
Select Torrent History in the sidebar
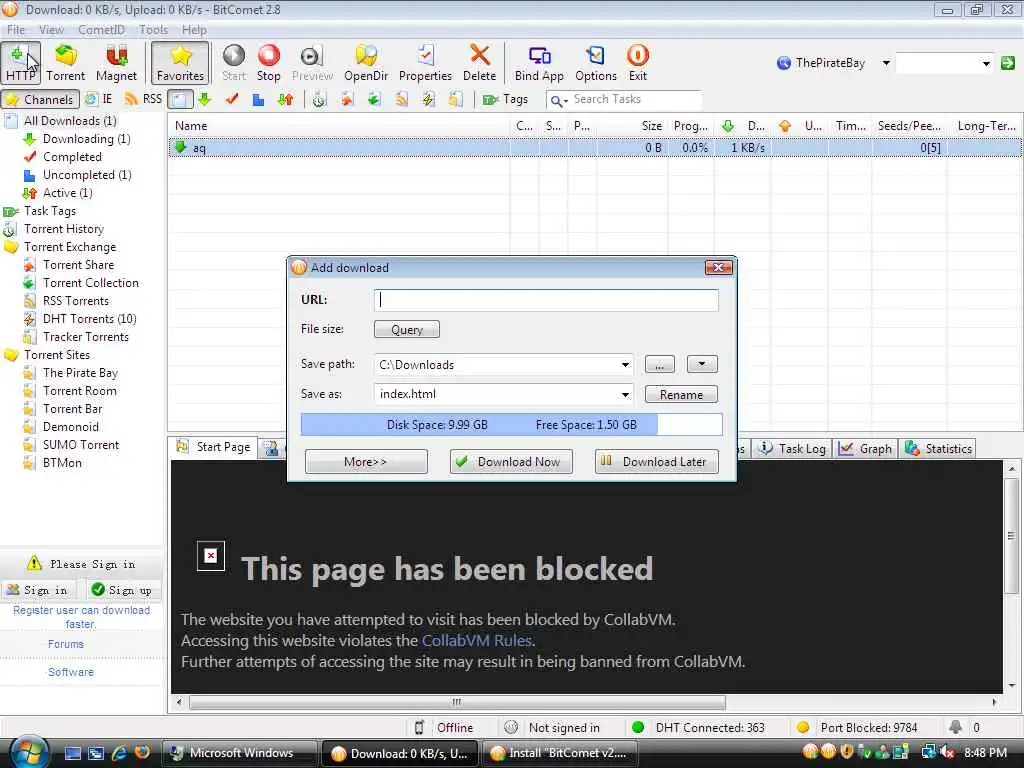tap(63, 229)
